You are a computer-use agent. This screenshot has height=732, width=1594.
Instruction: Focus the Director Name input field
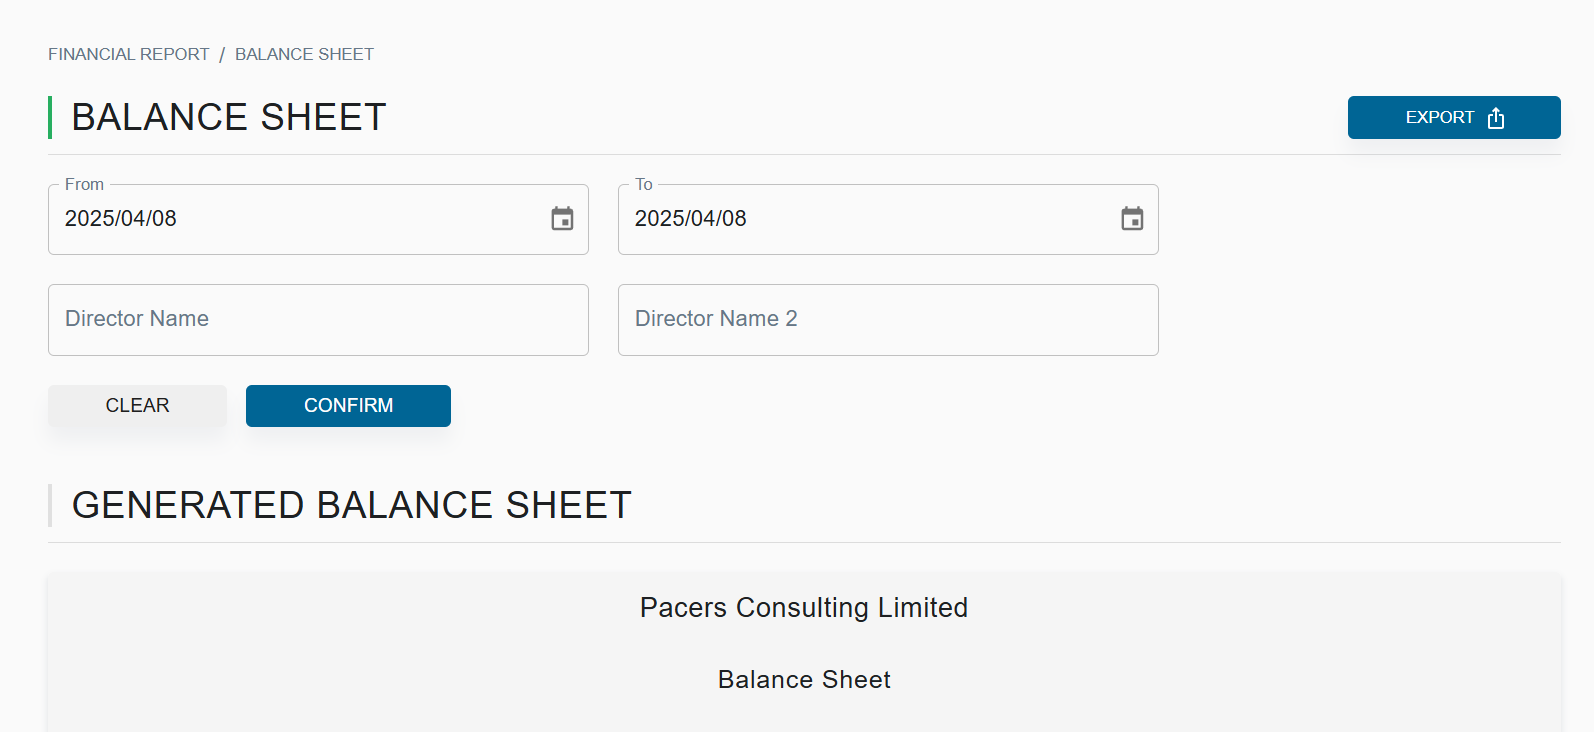tap(318, 320)
